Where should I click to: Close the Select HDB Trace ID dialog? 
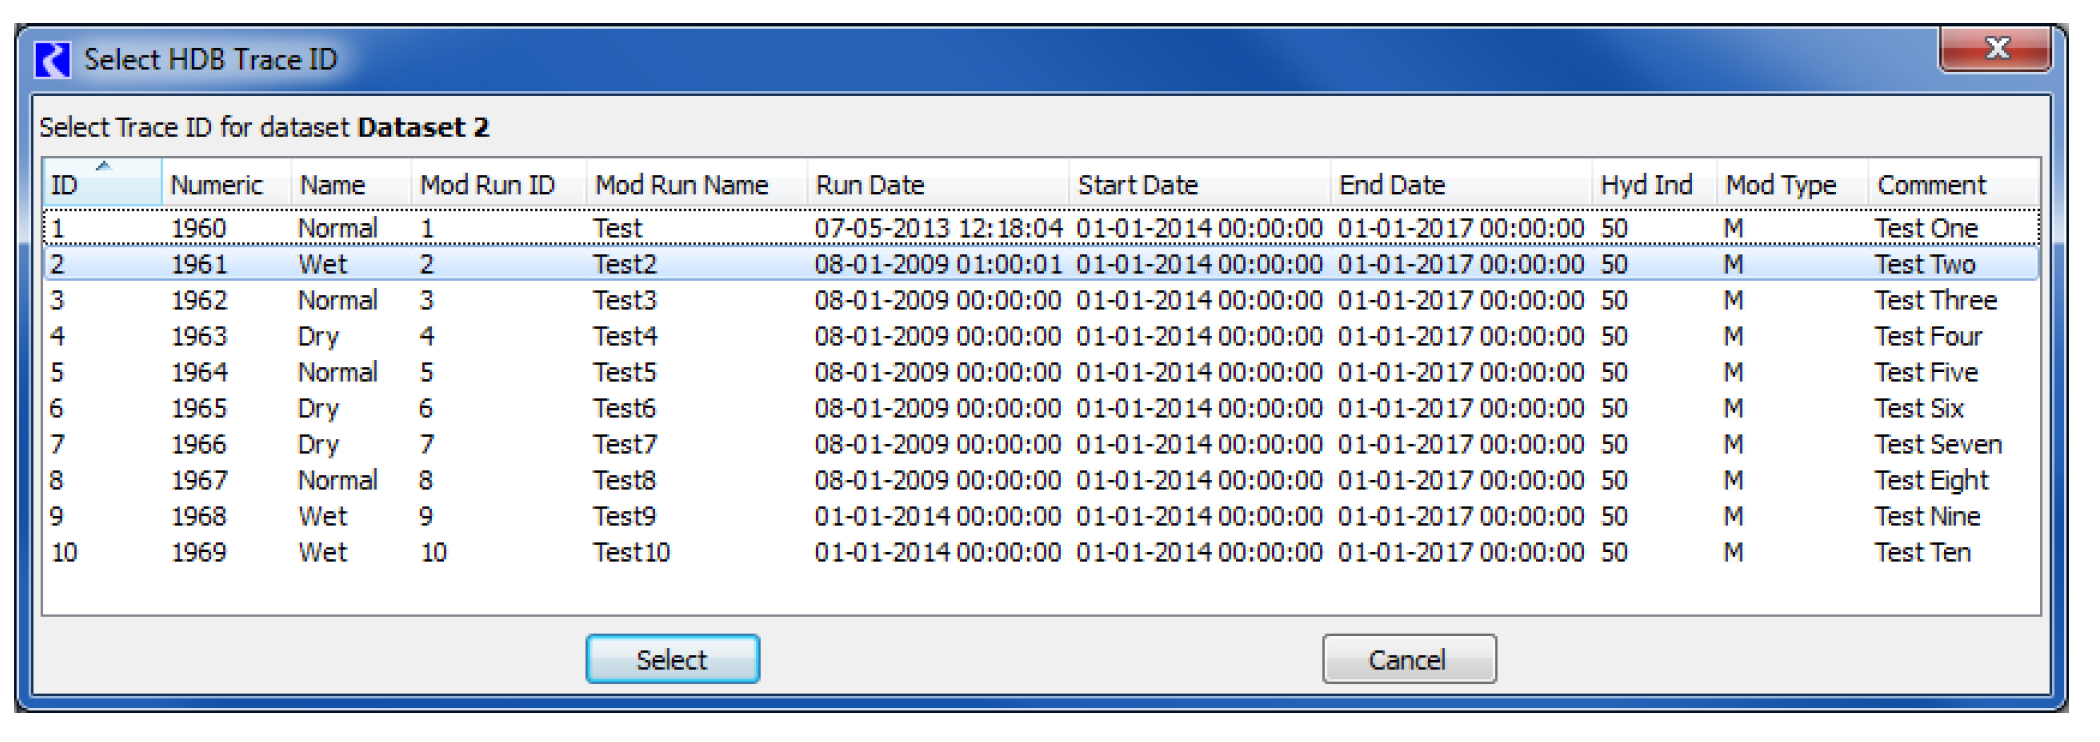click(x=1995, y=49)
